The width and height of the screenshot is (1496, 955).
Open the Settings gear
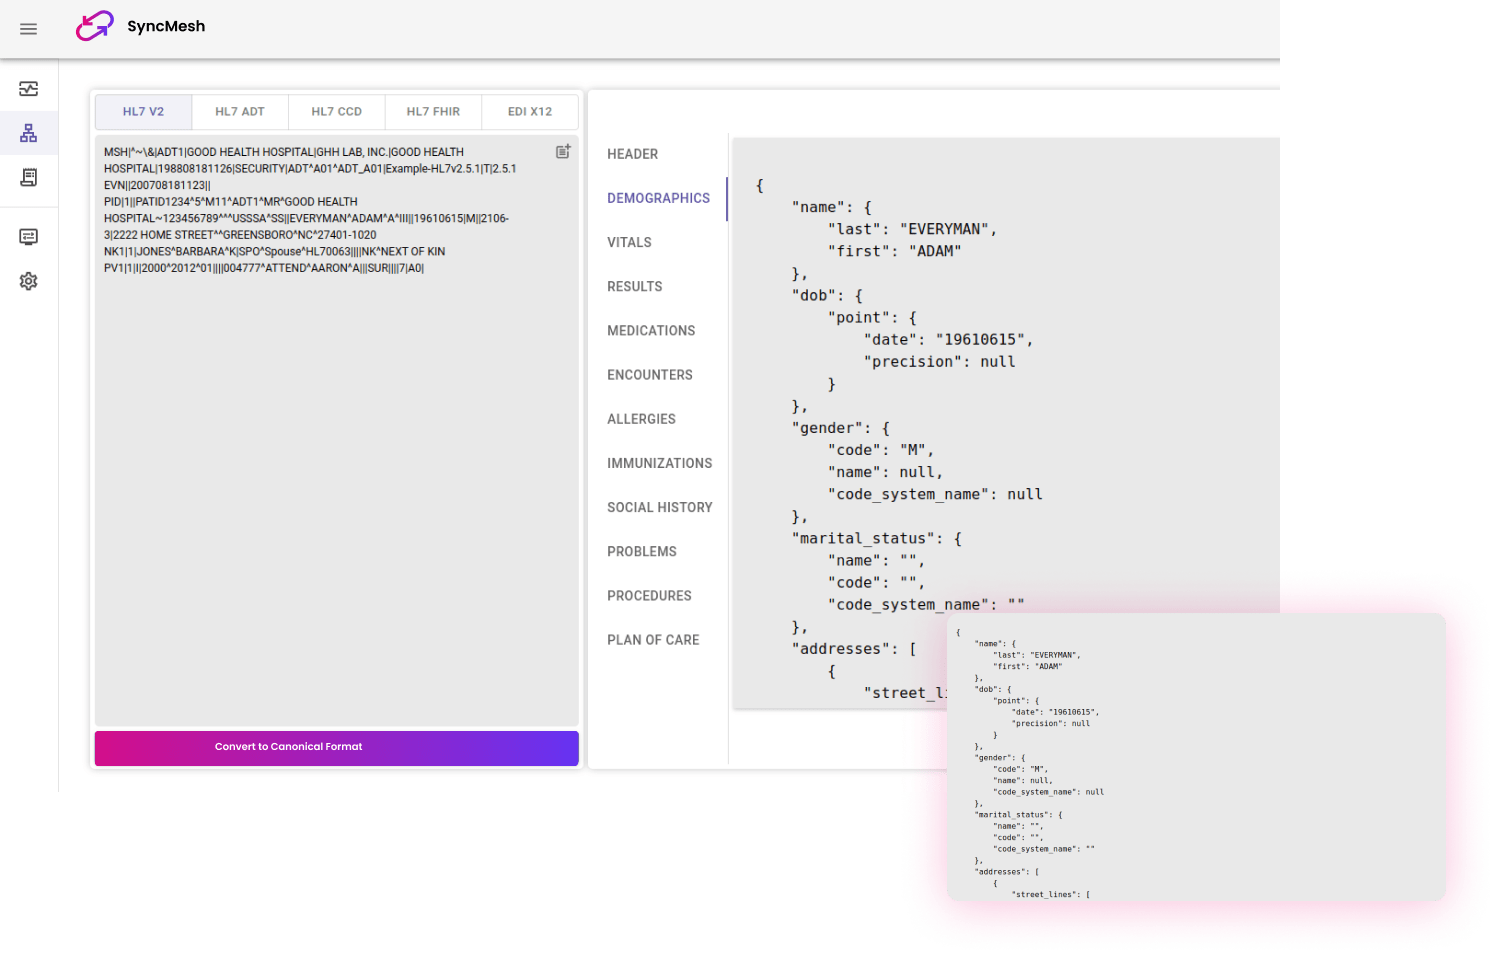[x=29, y=281]
